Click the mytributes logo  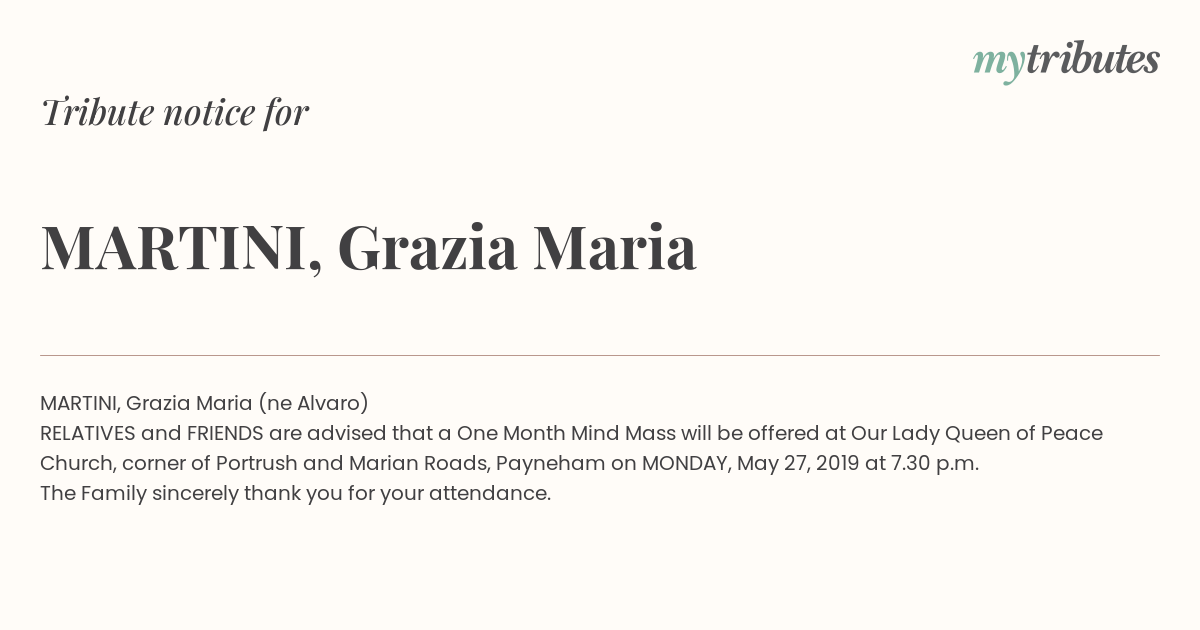click(1066, 61)
